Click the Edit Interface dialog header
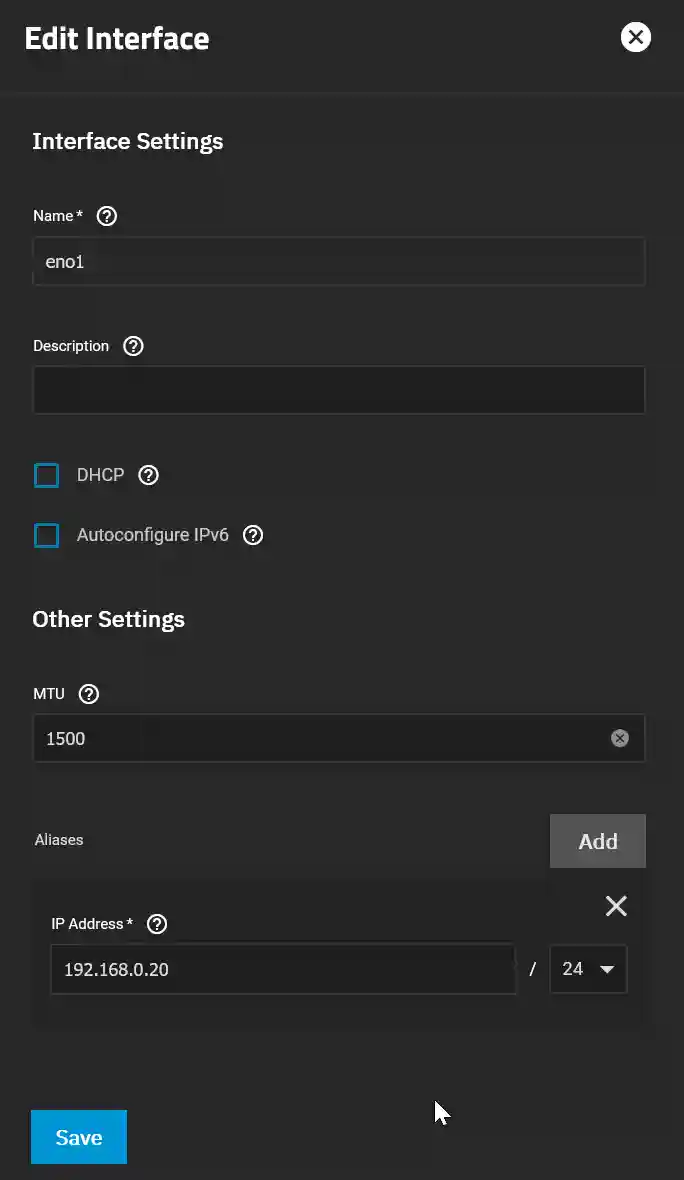The image size is (684, 1180). point(116,38)
